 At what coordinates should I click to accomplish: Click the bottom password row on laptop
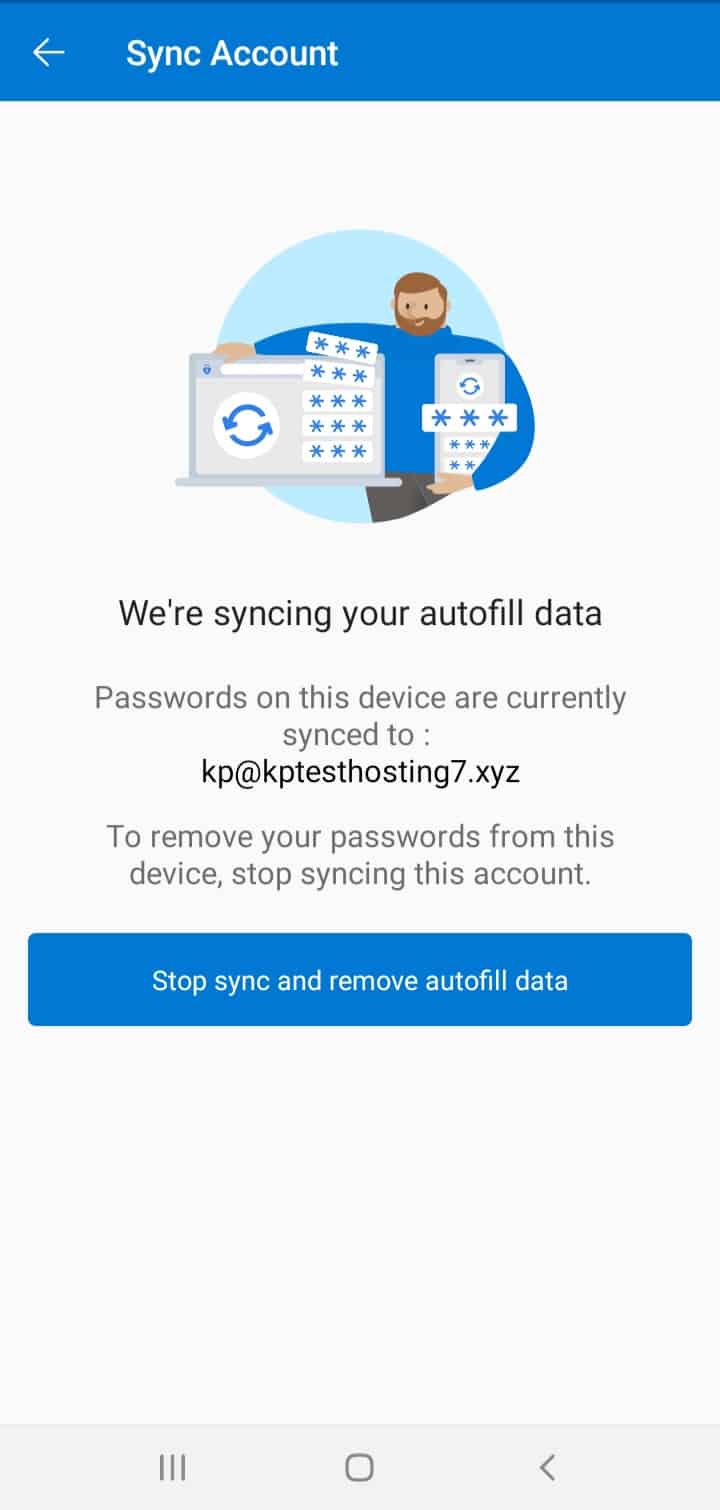(337, 452)
